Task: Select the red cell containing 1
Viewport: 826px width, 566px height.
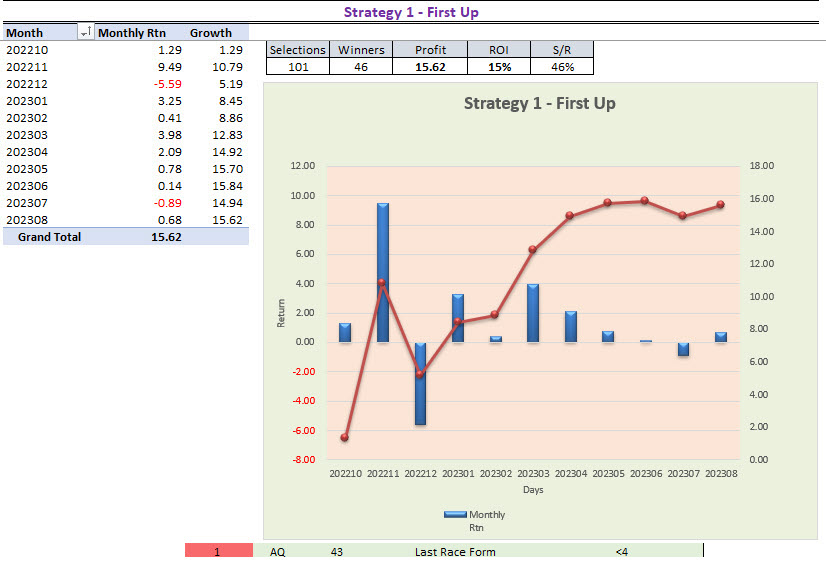Action: coord(218,551)
